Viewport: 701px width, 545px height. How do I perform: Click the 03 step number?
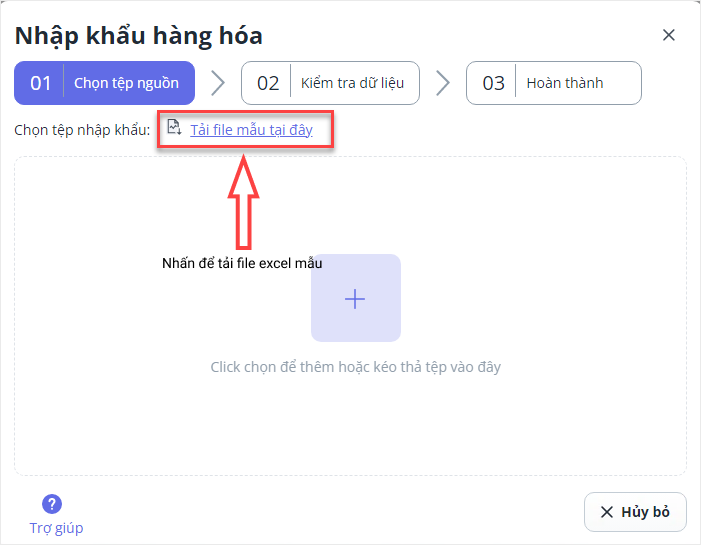[x=494, y=83]
